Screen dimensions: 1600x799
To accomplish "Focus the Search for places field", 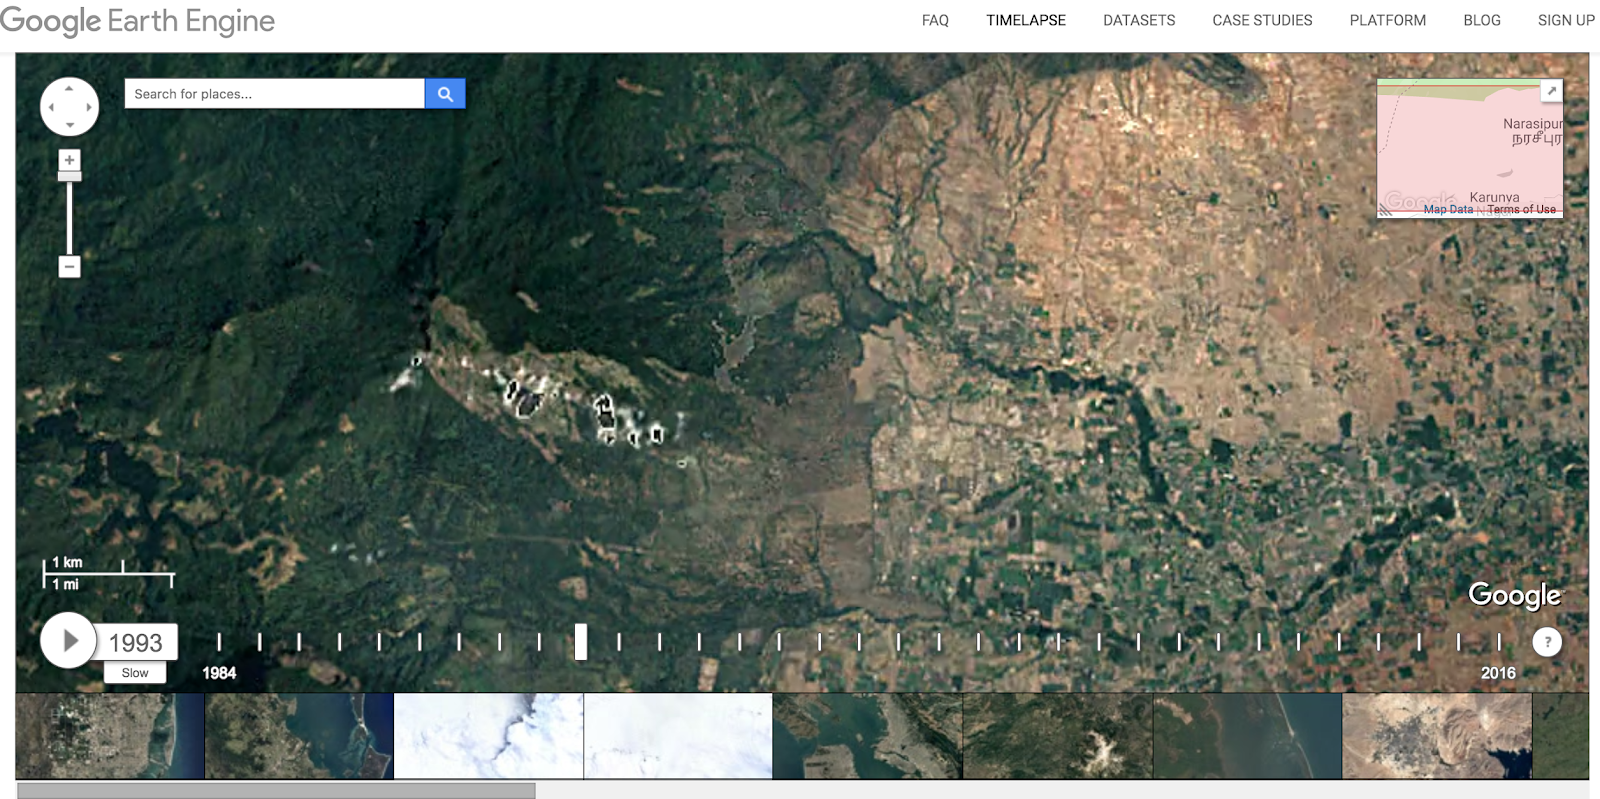I will coord(275,94).
